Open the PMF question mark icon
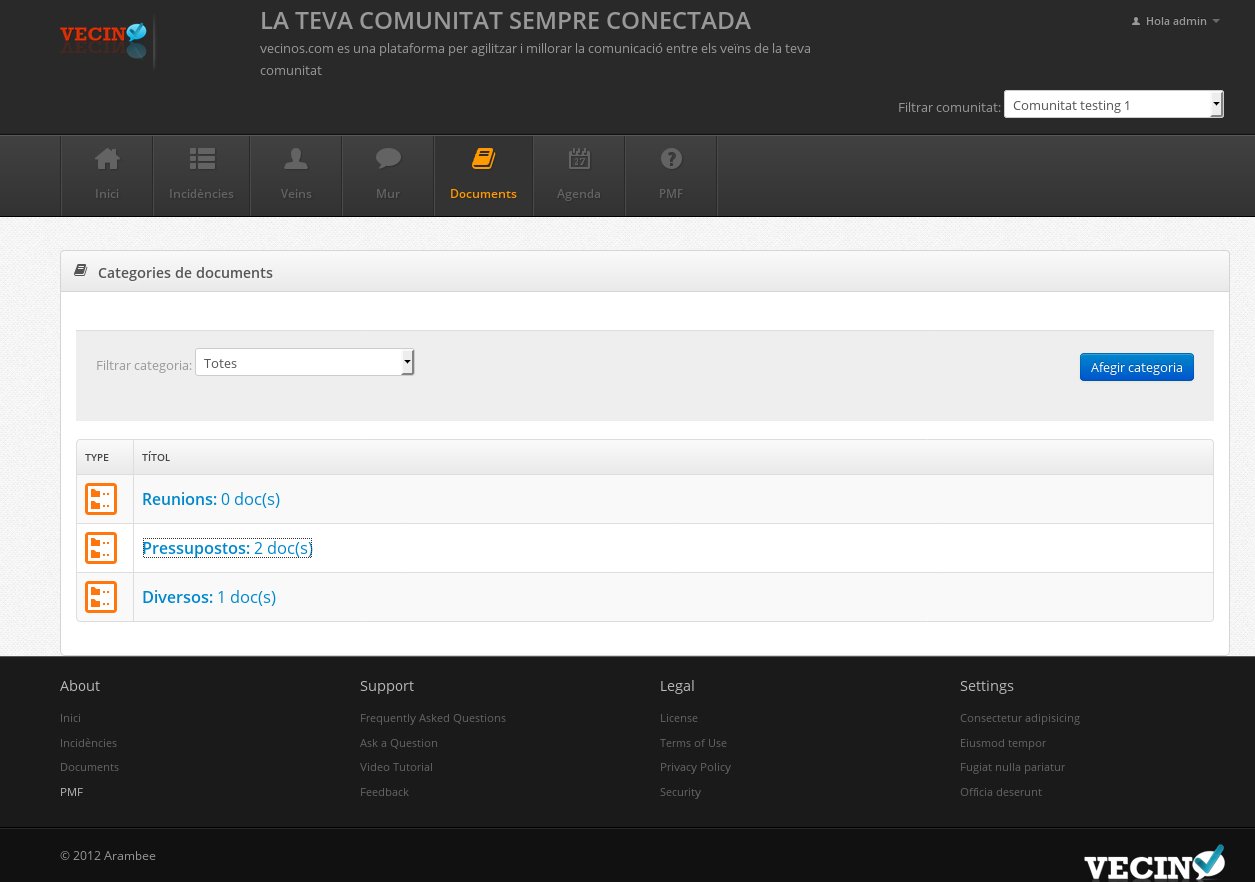Screen dimensions: 1255x882 [x=671, y=159]
